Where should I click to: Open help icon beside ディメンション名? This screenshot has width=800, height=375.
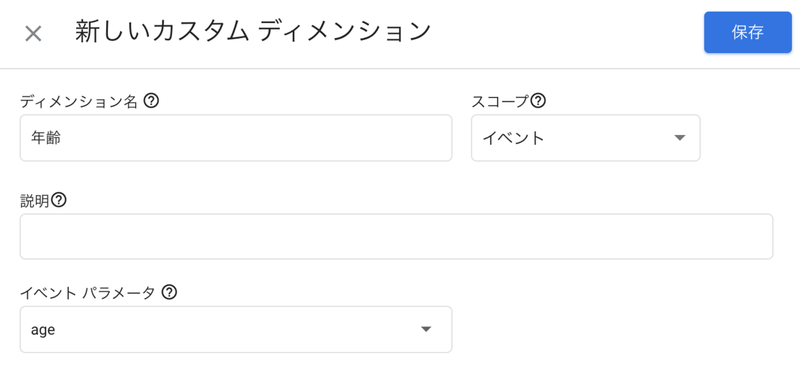(x=151, y=101)
